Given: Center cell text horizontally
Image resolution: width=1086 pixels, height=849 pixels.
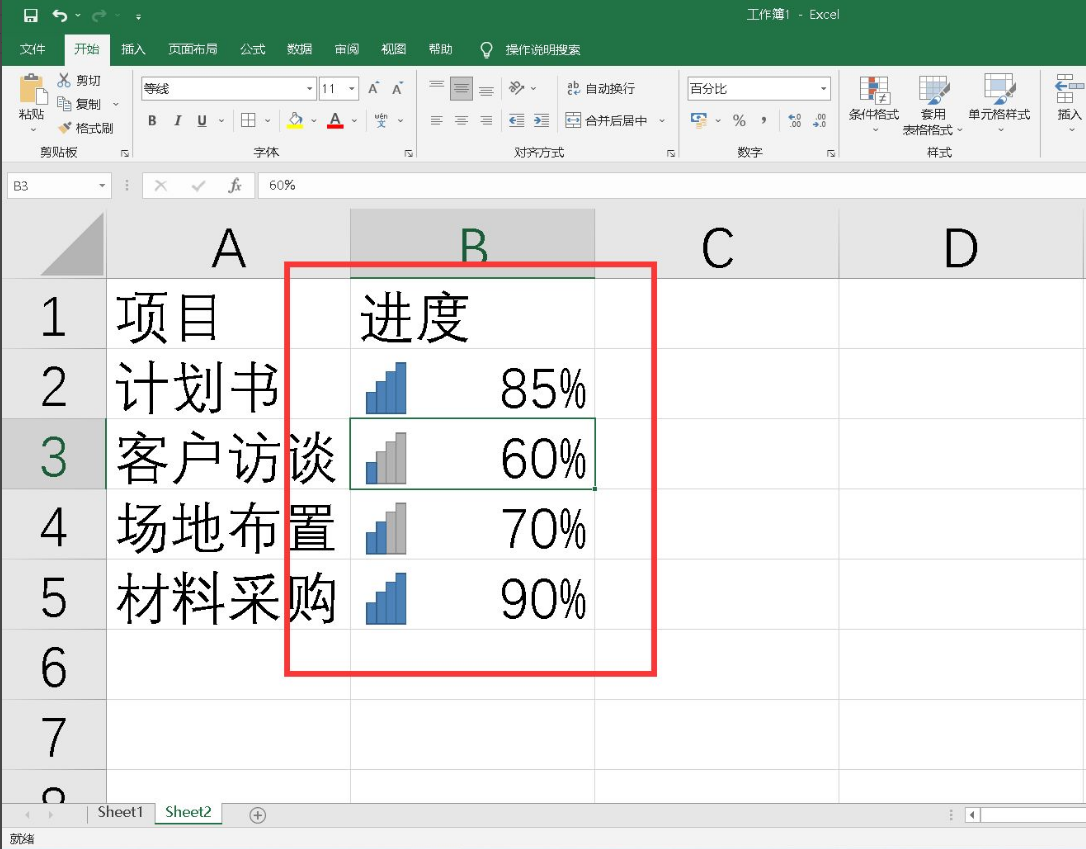Looking at the screenshot, I should click(x=461, y=120).
